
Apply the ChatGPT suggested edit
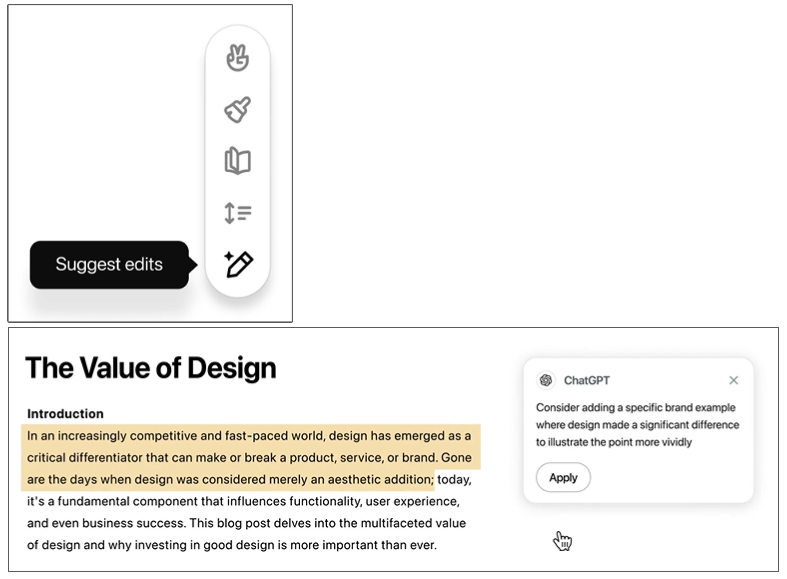tap(563, 478)
